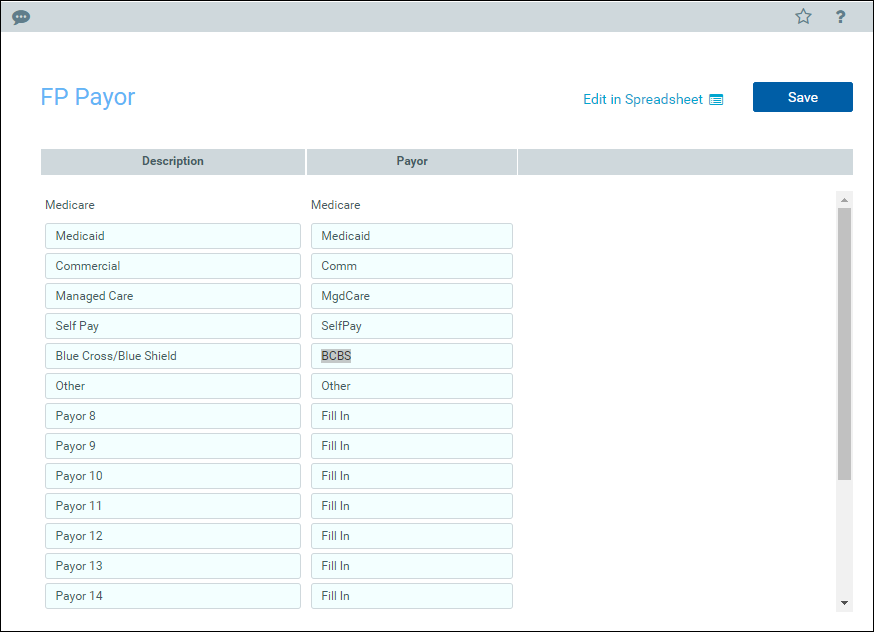Select the Description column header
Viewport: 874px width, 632px height.
click(x=173, y=162)
